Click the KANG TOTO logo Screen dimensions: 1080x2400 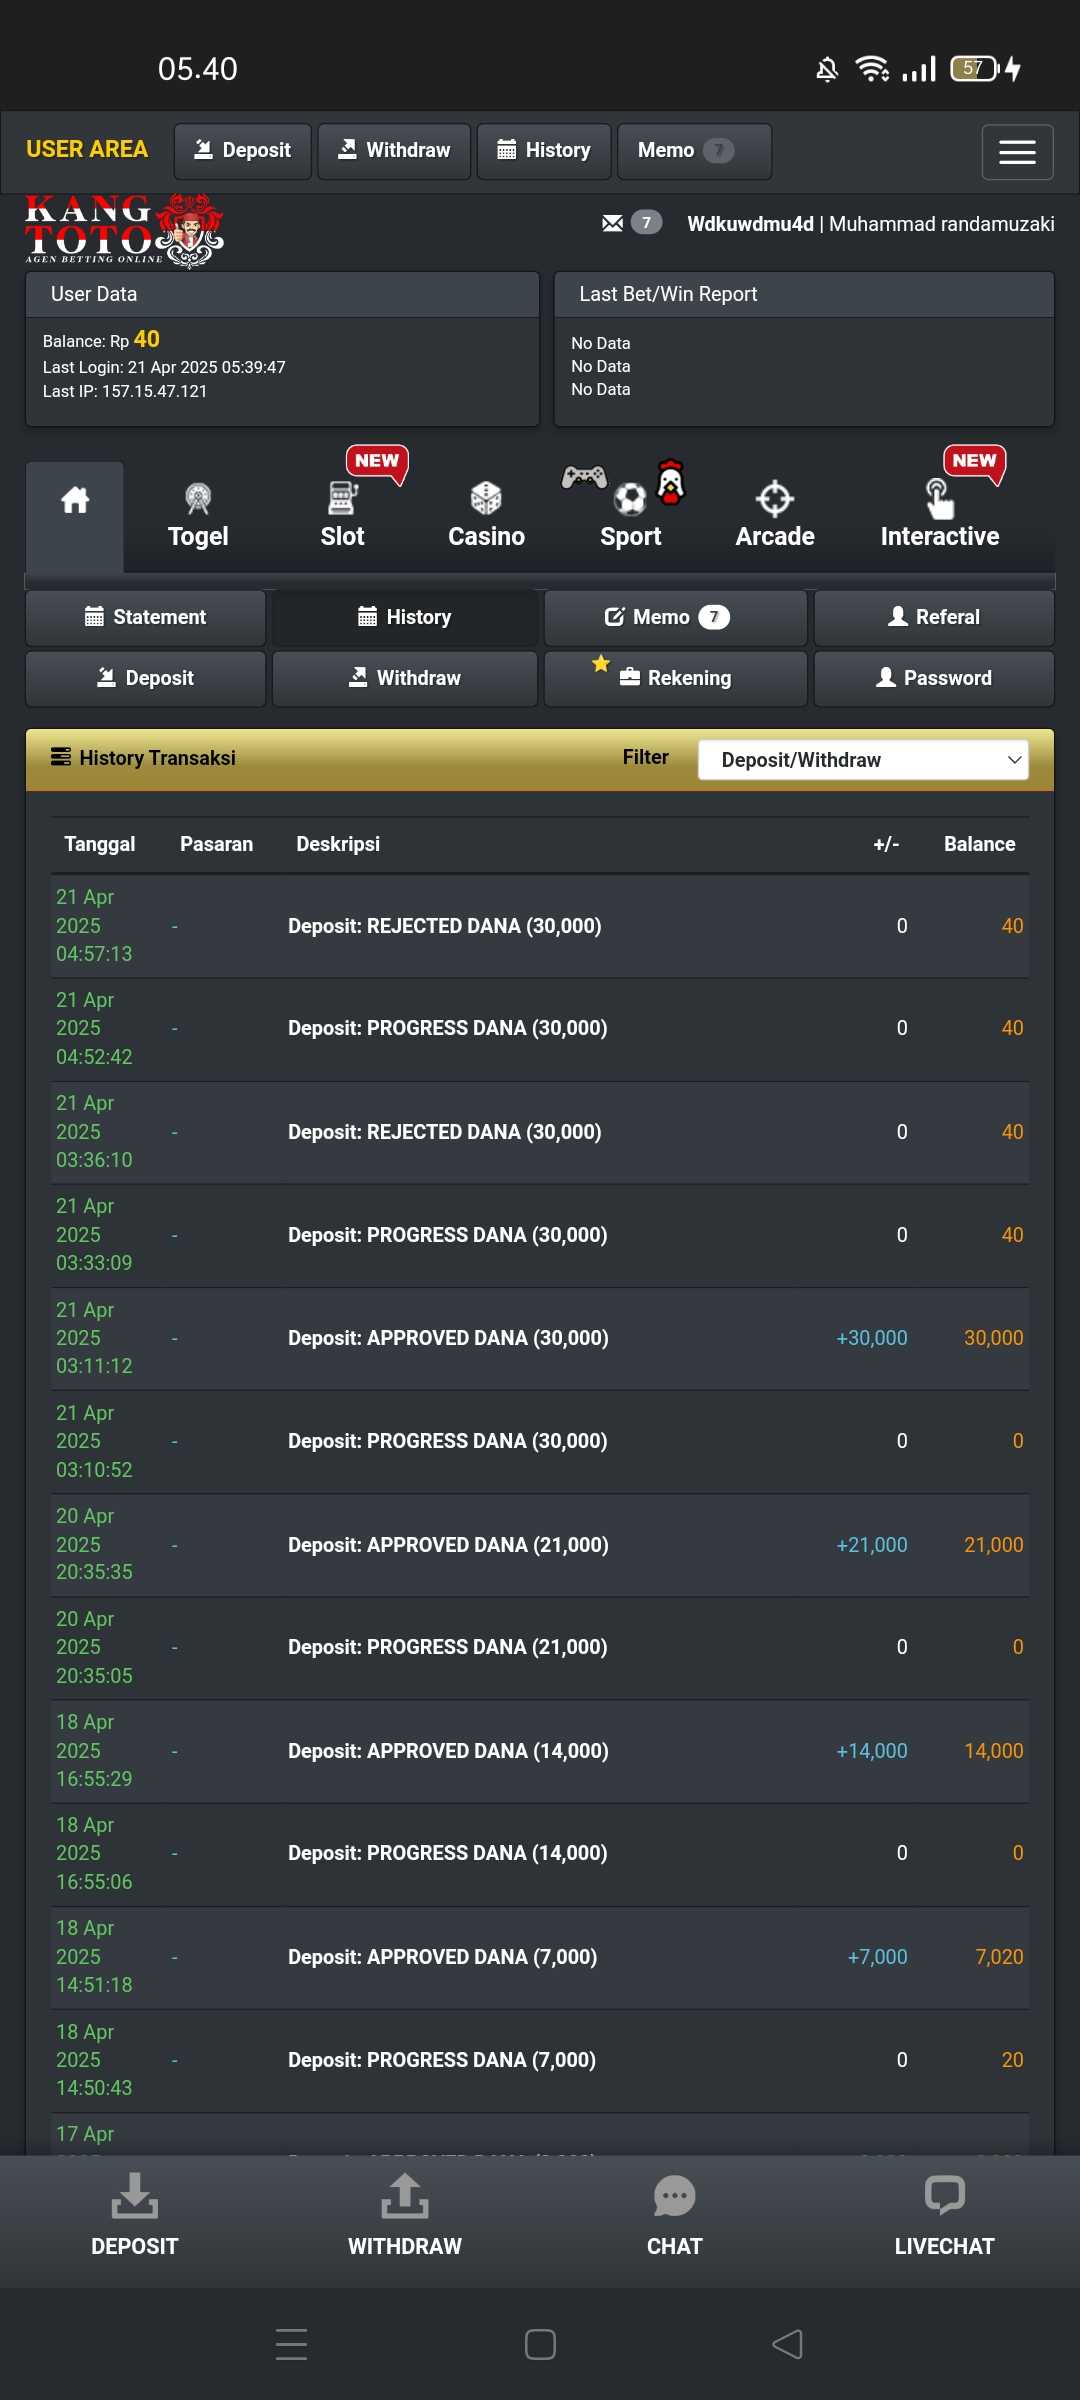tap(124, 232)
